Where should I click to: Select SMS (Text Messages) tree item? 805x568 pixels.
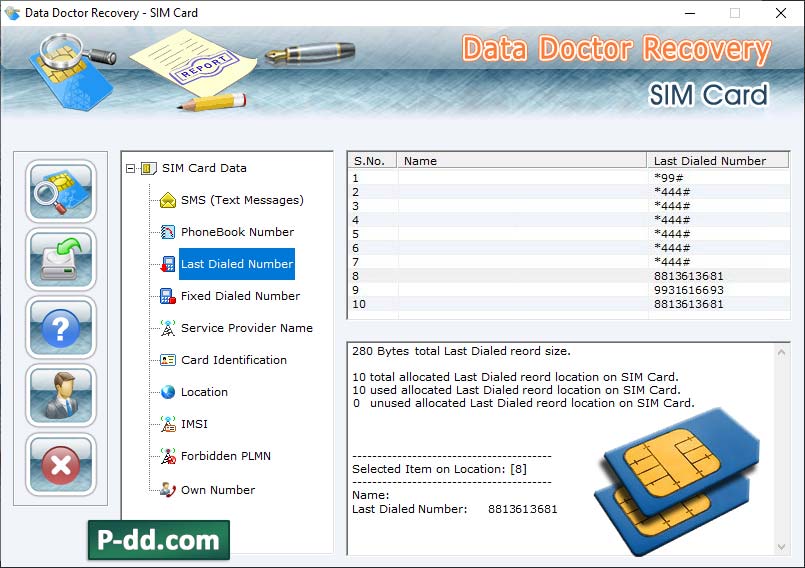point(242,200)
